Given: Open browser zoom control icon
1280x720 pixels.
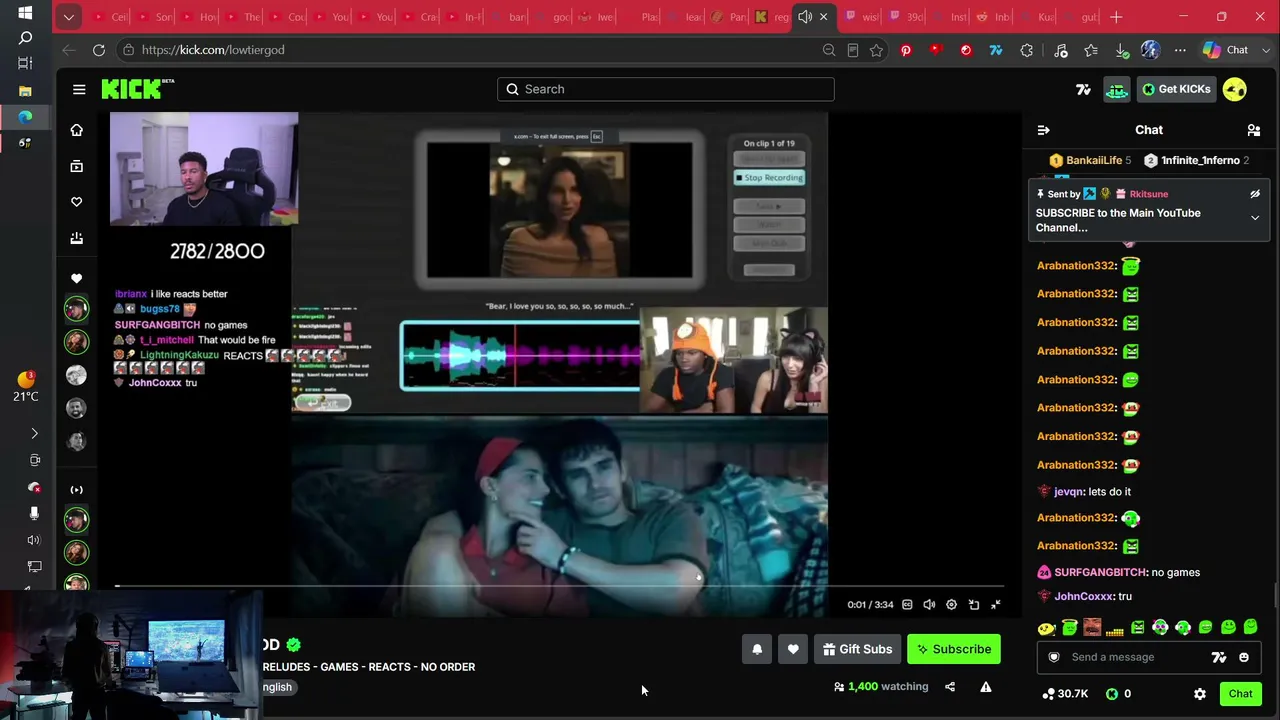Looking at the screenshot, I should pyautogui.click(x=829, y=50).
